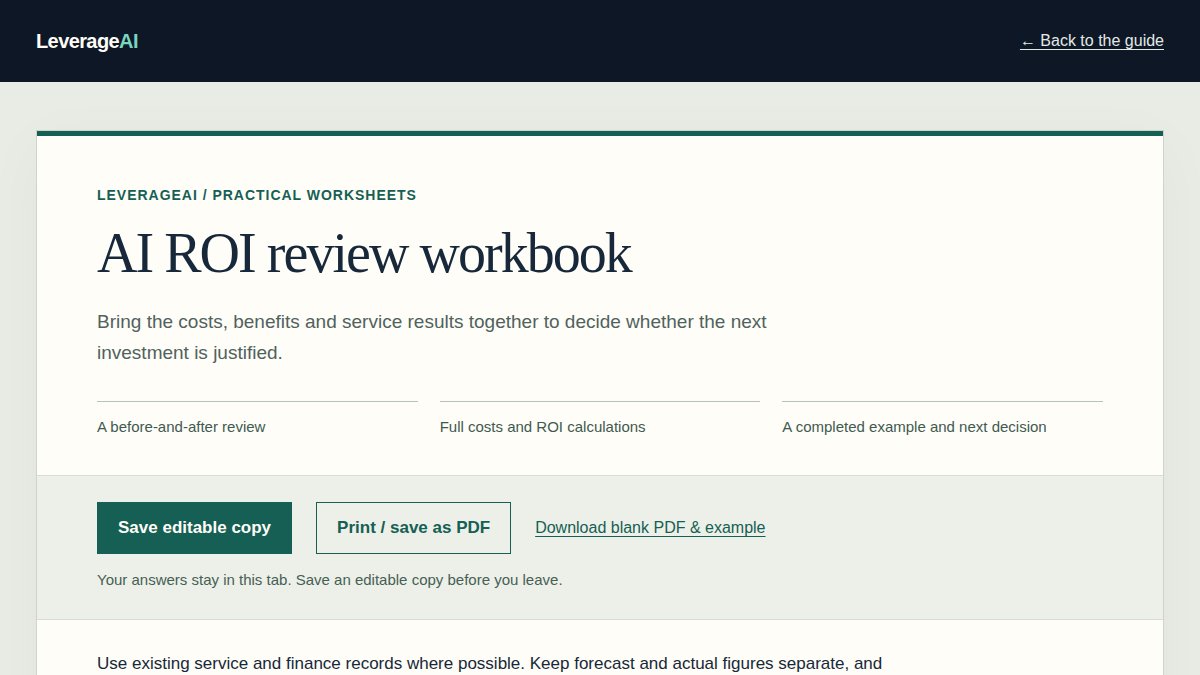
Task: Click 'Use existing service and finance records' paragraph
Action: pyautogui.click(x=489, y=664)
